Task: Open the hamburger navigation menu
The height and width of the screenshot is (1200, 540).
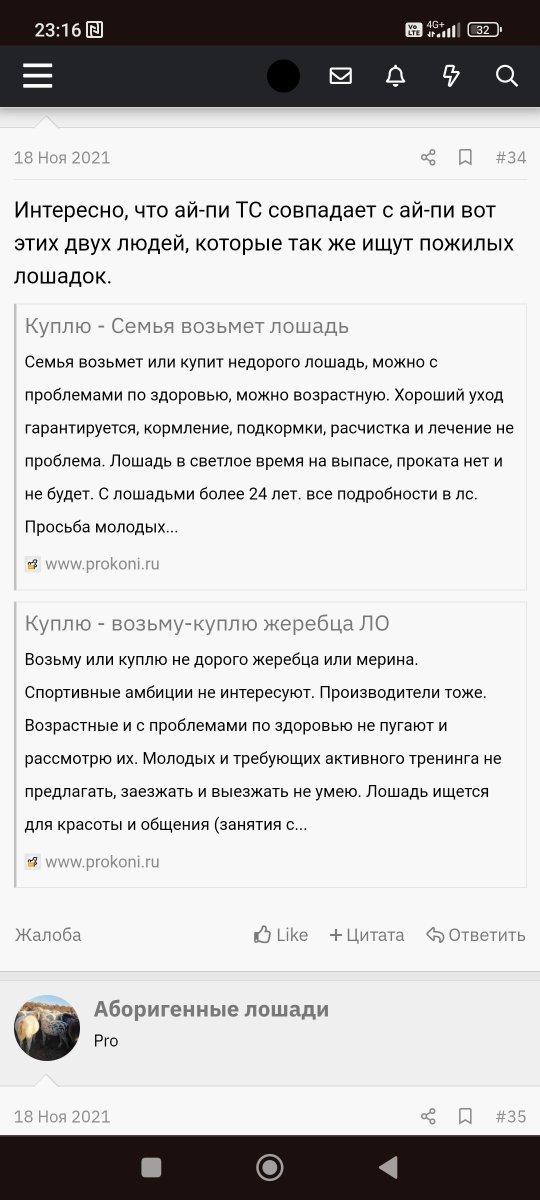Action: coord(38,76)
